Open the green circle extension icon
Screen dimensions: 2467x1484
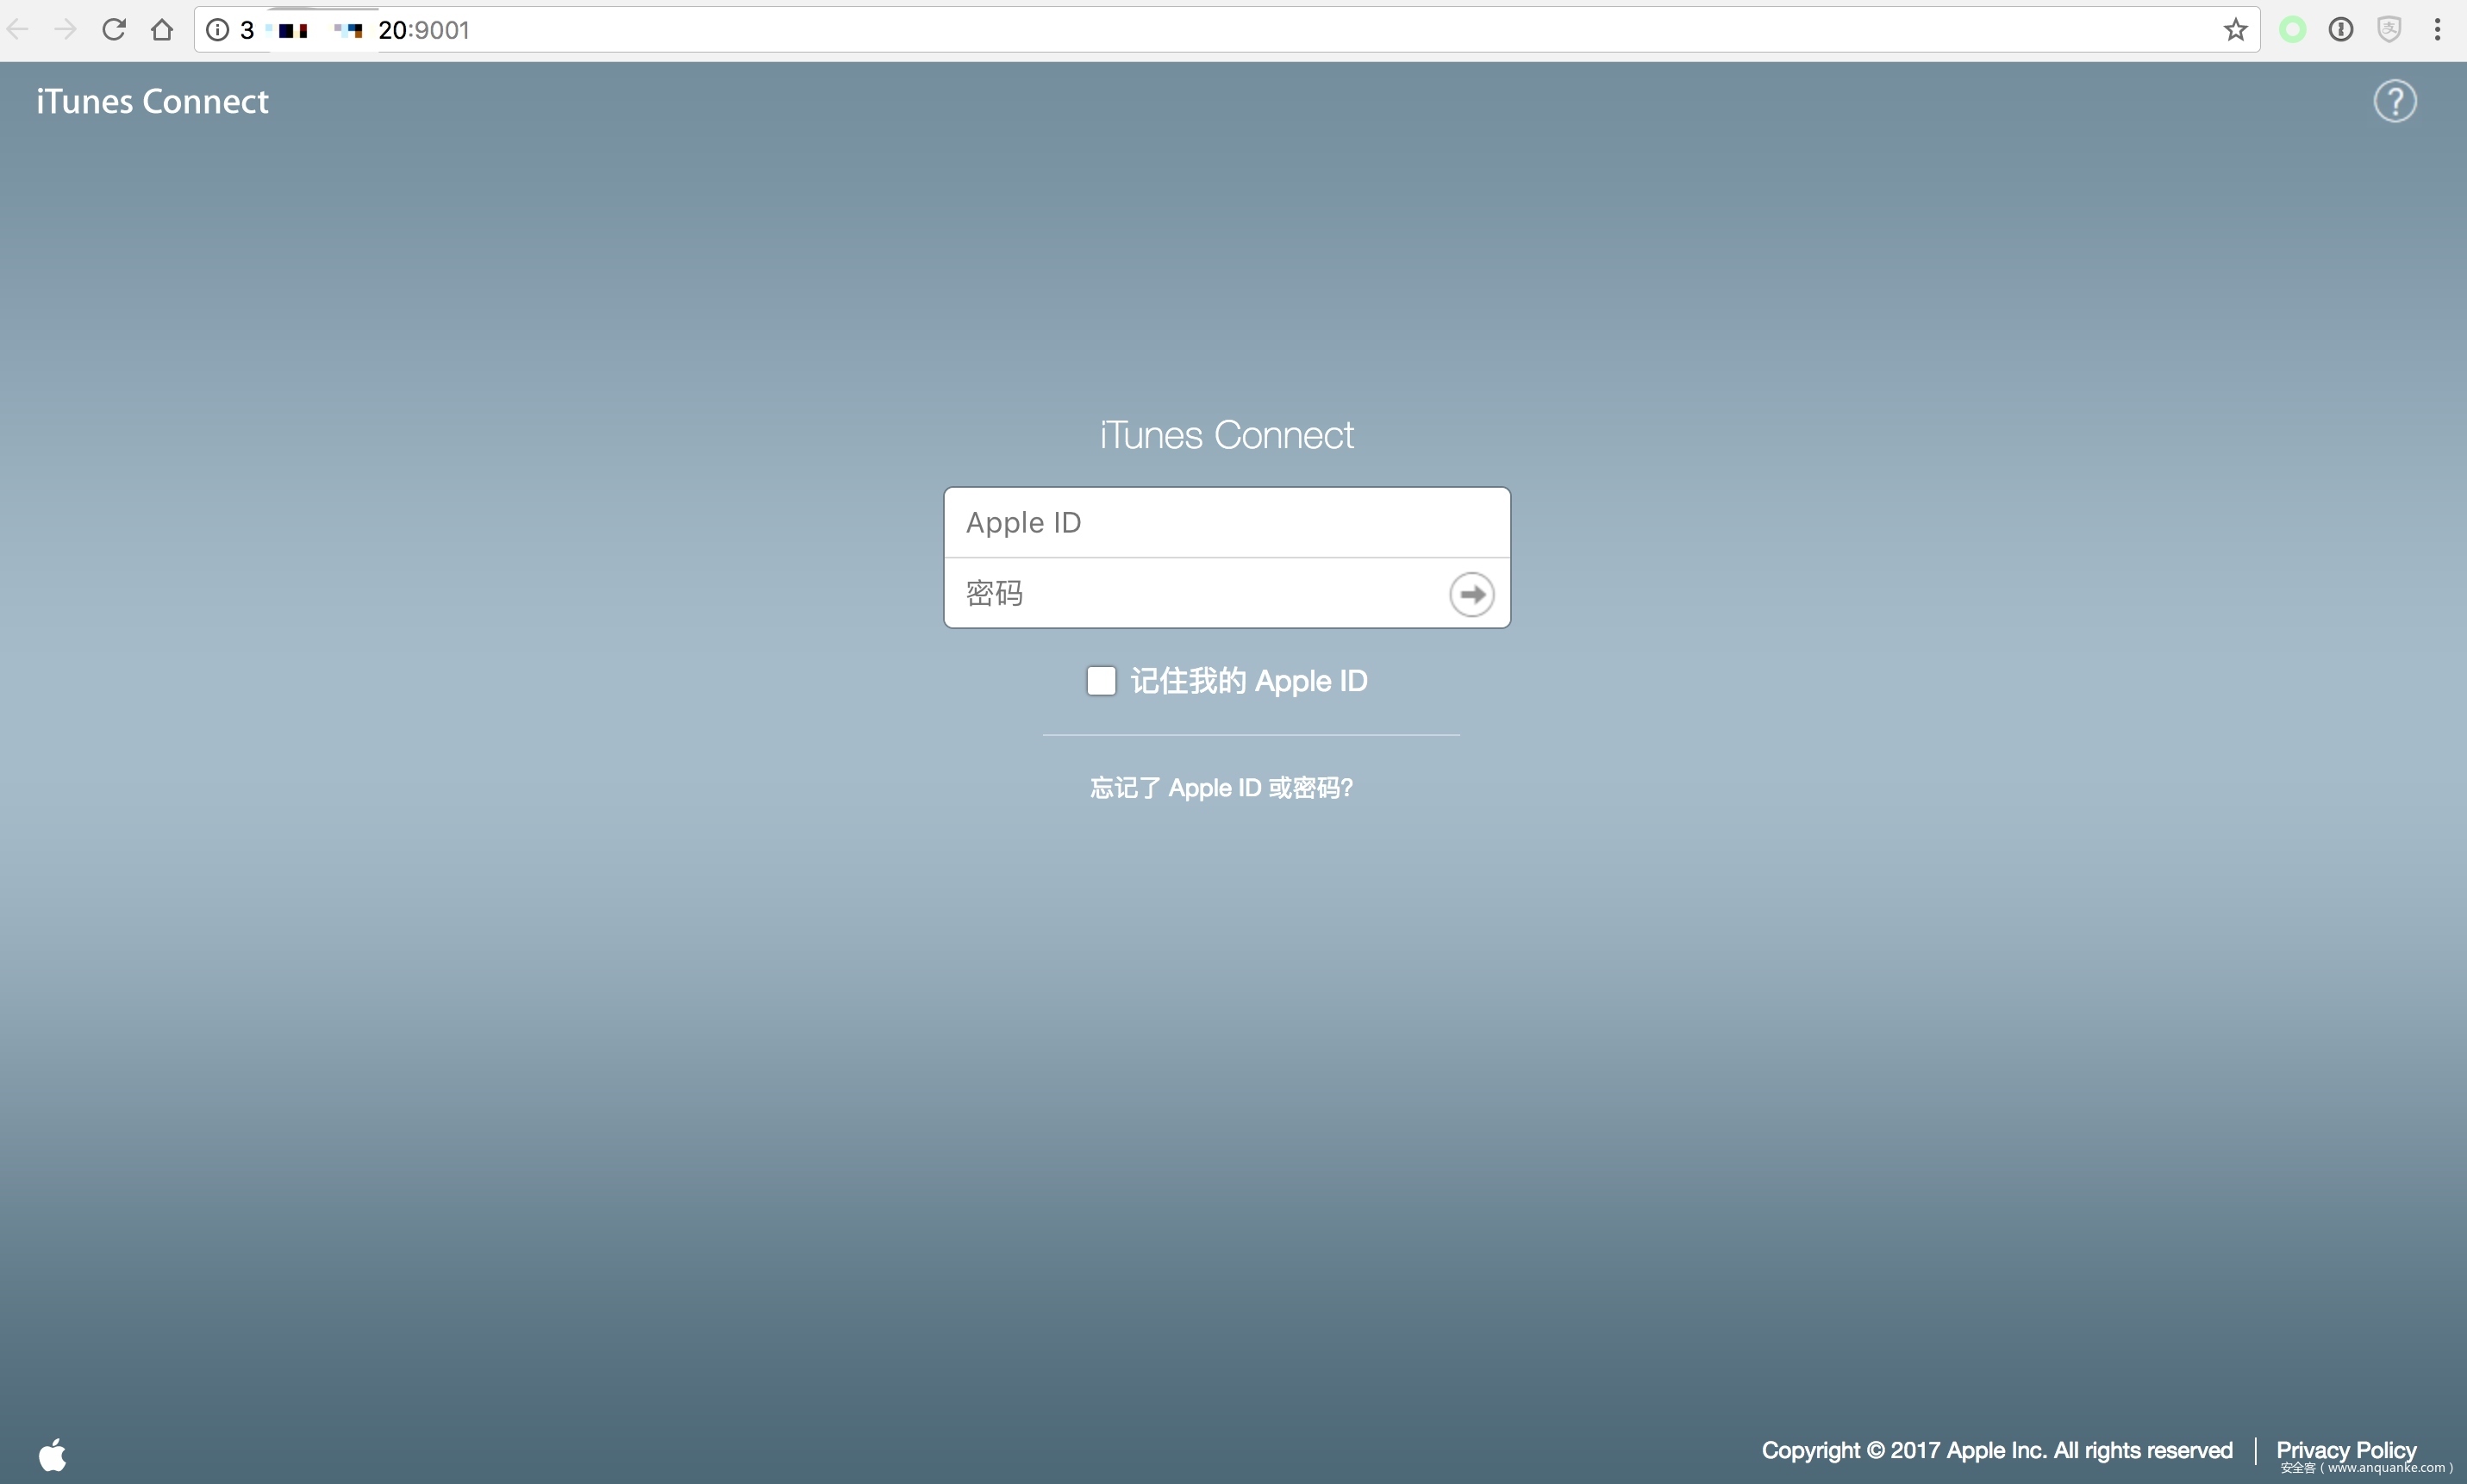click(2292, 30)
